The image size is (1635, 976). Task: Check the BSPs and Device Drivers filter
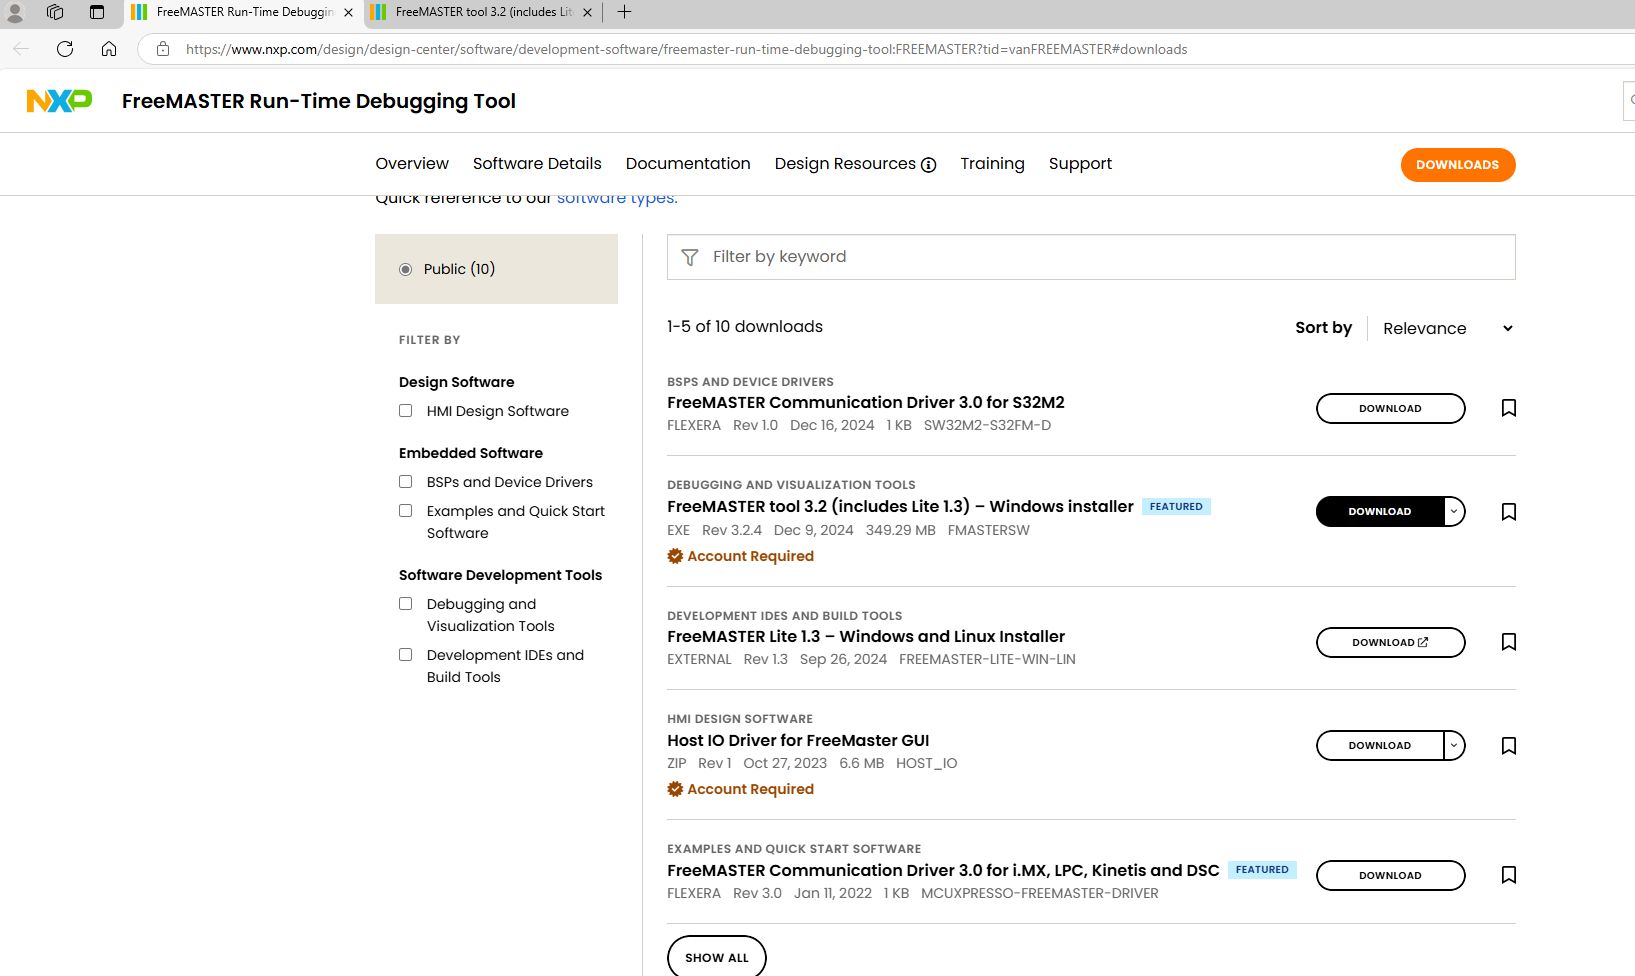[406, 482]
